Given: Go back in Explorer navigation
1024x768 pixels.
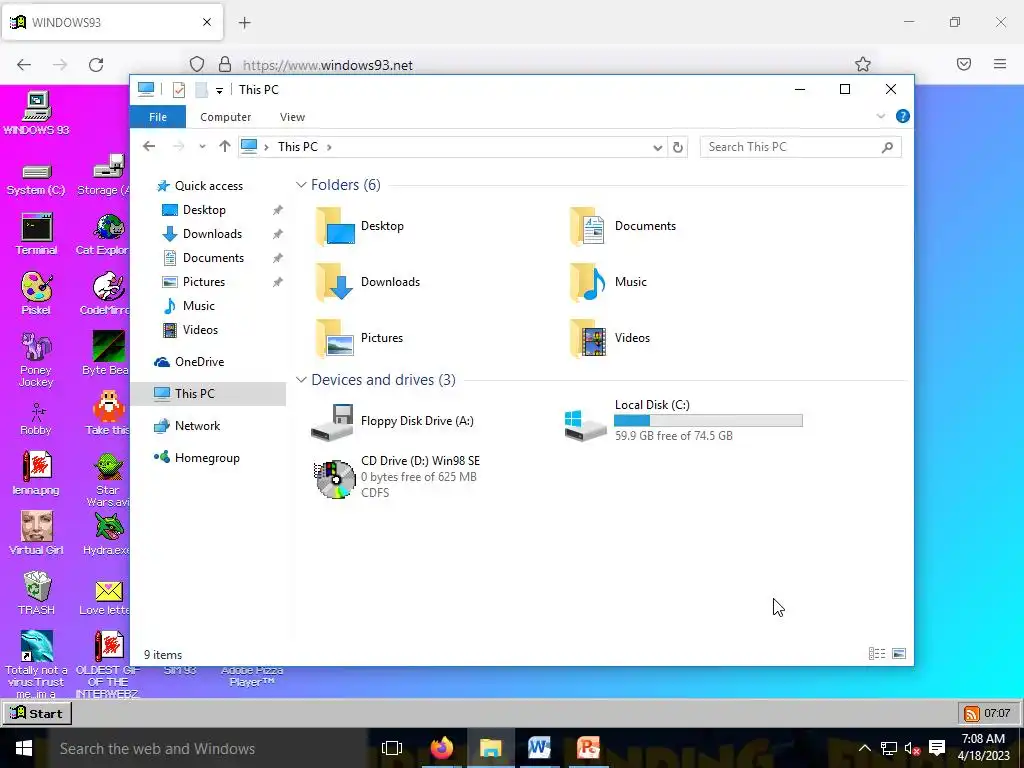Looking at the screenshot, I should (149, 146).
